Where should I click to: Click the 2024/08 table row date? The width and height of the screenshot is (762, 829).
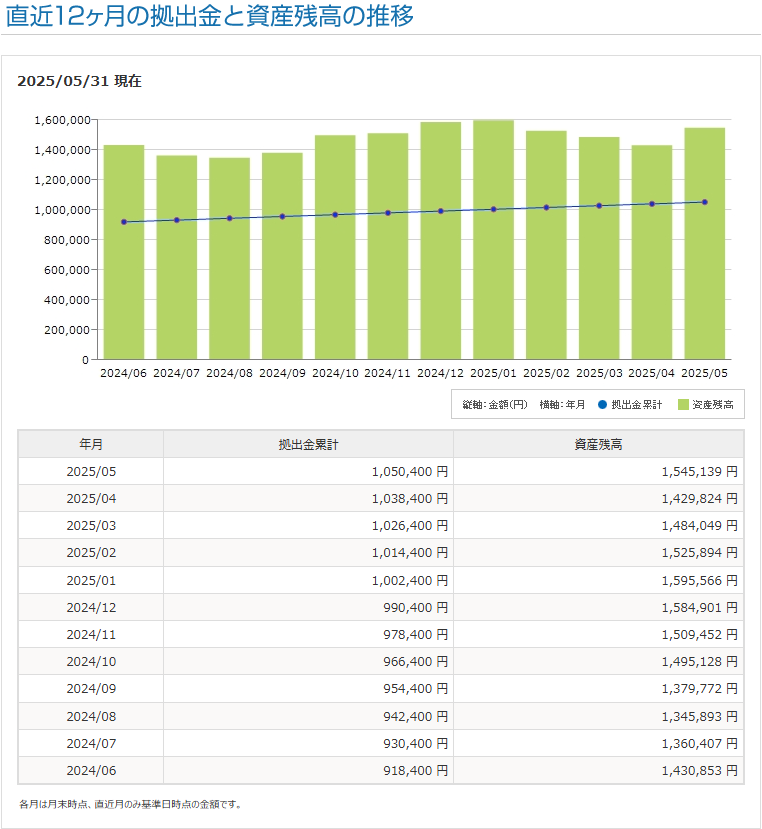pyautogui.click(x=91, y=716)
